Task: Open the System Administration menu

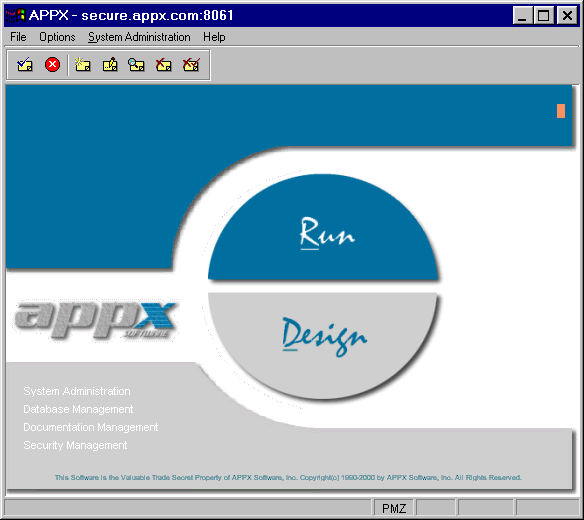Action: (139, 37)
